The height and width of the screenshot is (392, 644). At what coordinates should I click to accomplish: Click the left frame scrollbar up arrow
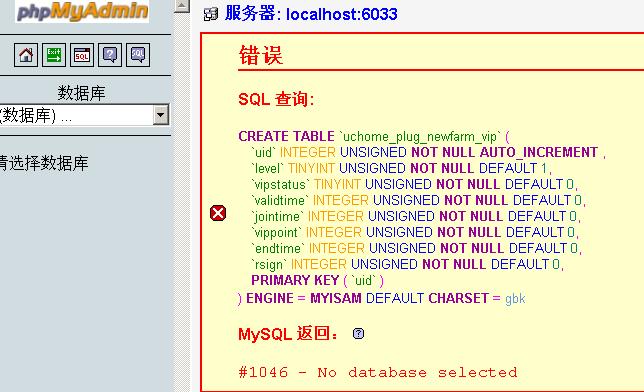click(x=181, y=5)
